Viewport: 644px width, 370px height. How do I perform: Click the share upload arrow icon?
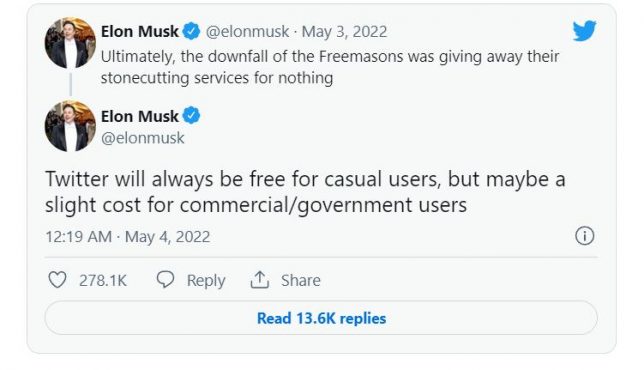[x=260, y=280]
